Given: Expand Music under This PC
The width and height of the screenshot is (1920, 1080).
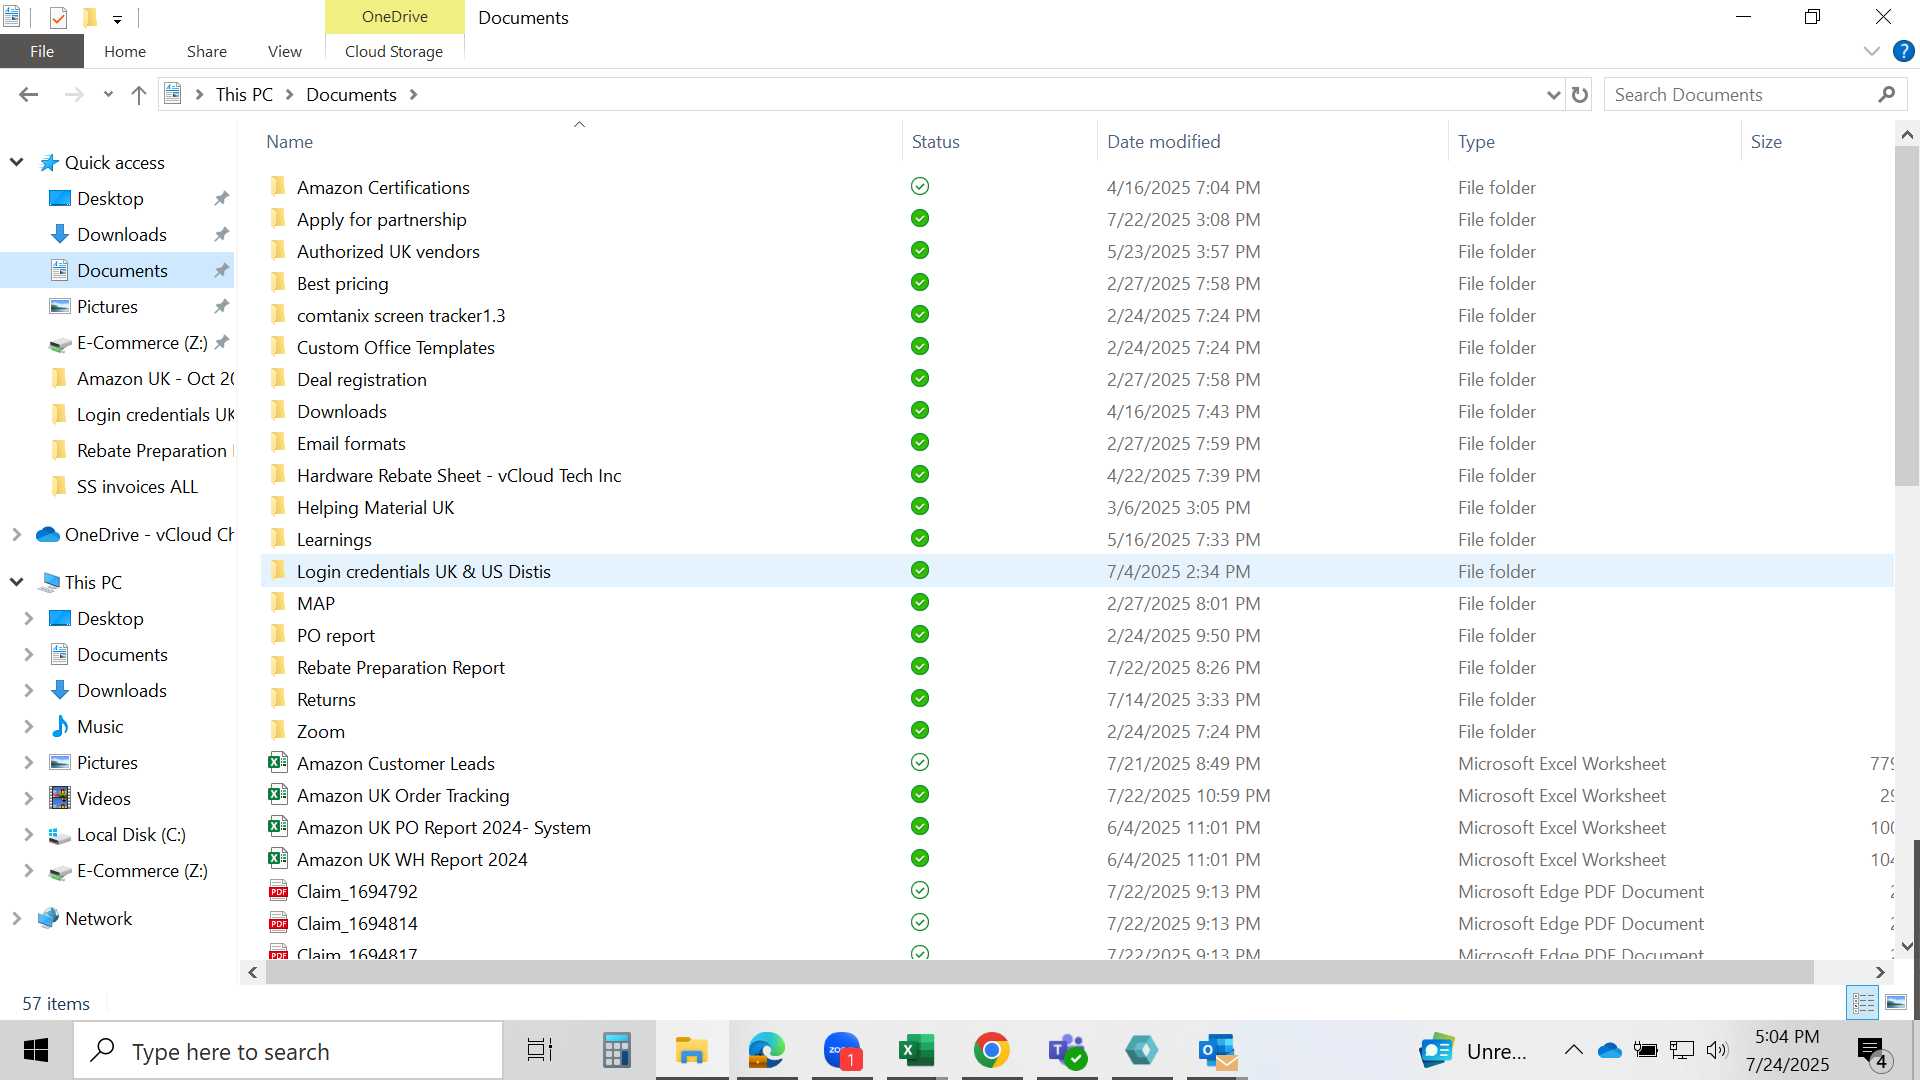Looking at the screenshot, I should click(29, 726).
